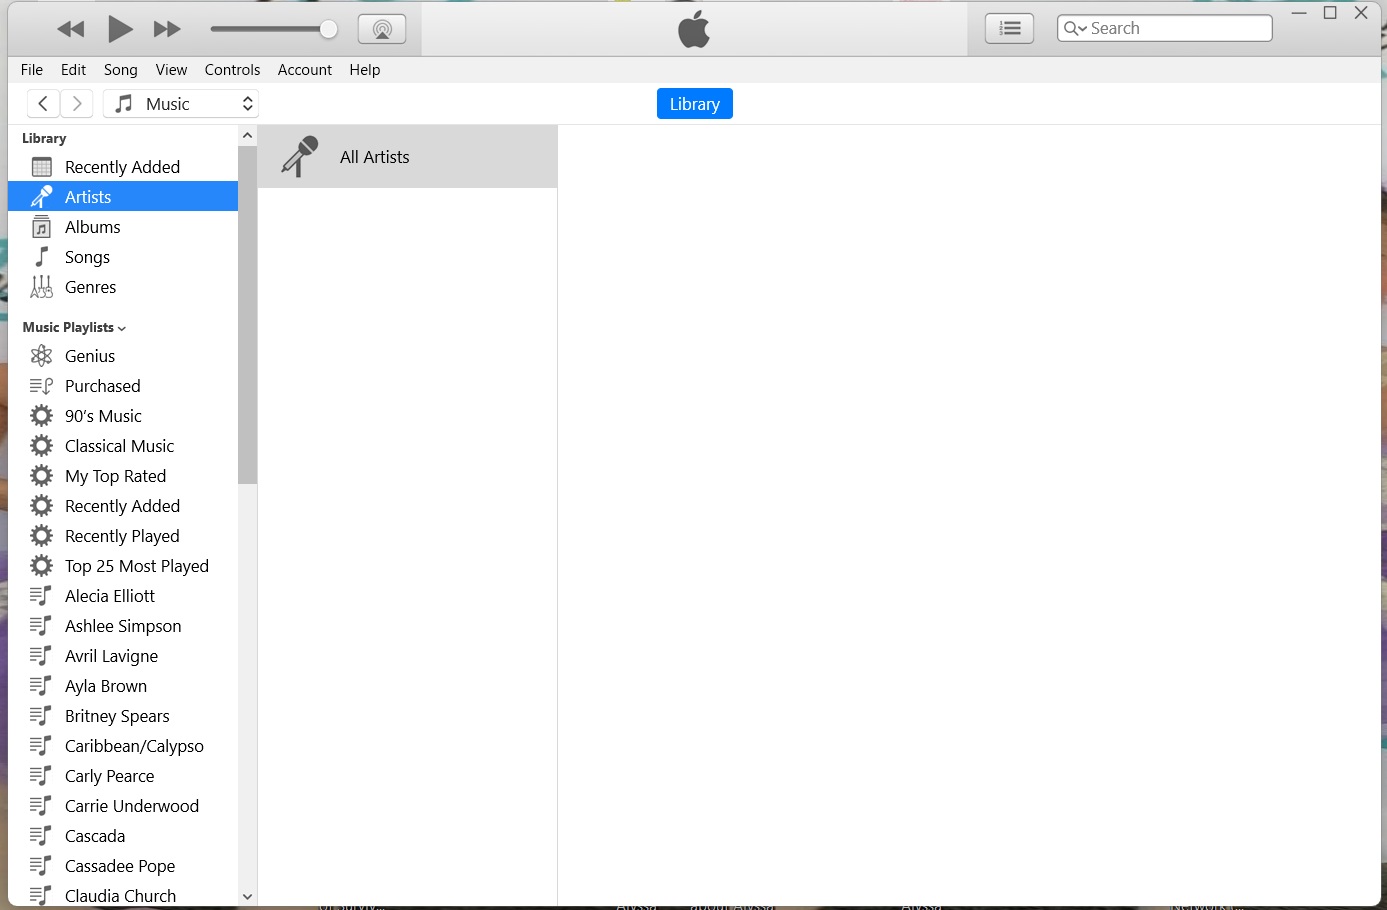
Task: Click the Alecia Elliott playlist icon
Action: (41, 596)
